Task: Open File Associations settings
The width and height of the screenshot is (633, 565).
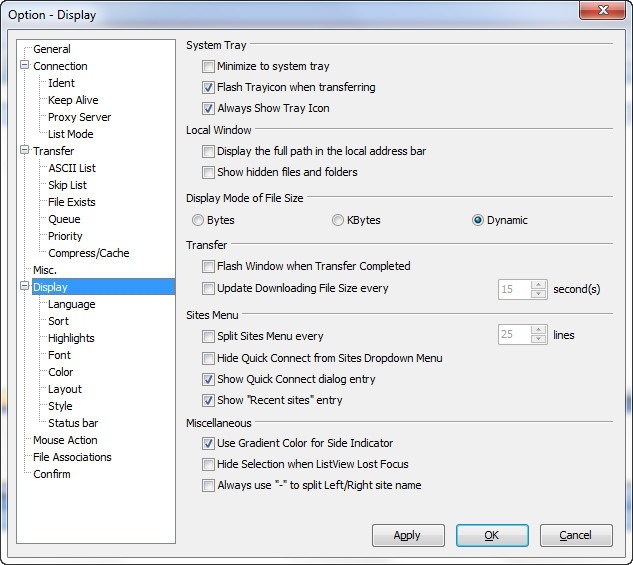Action: click(x=72, y=457)
